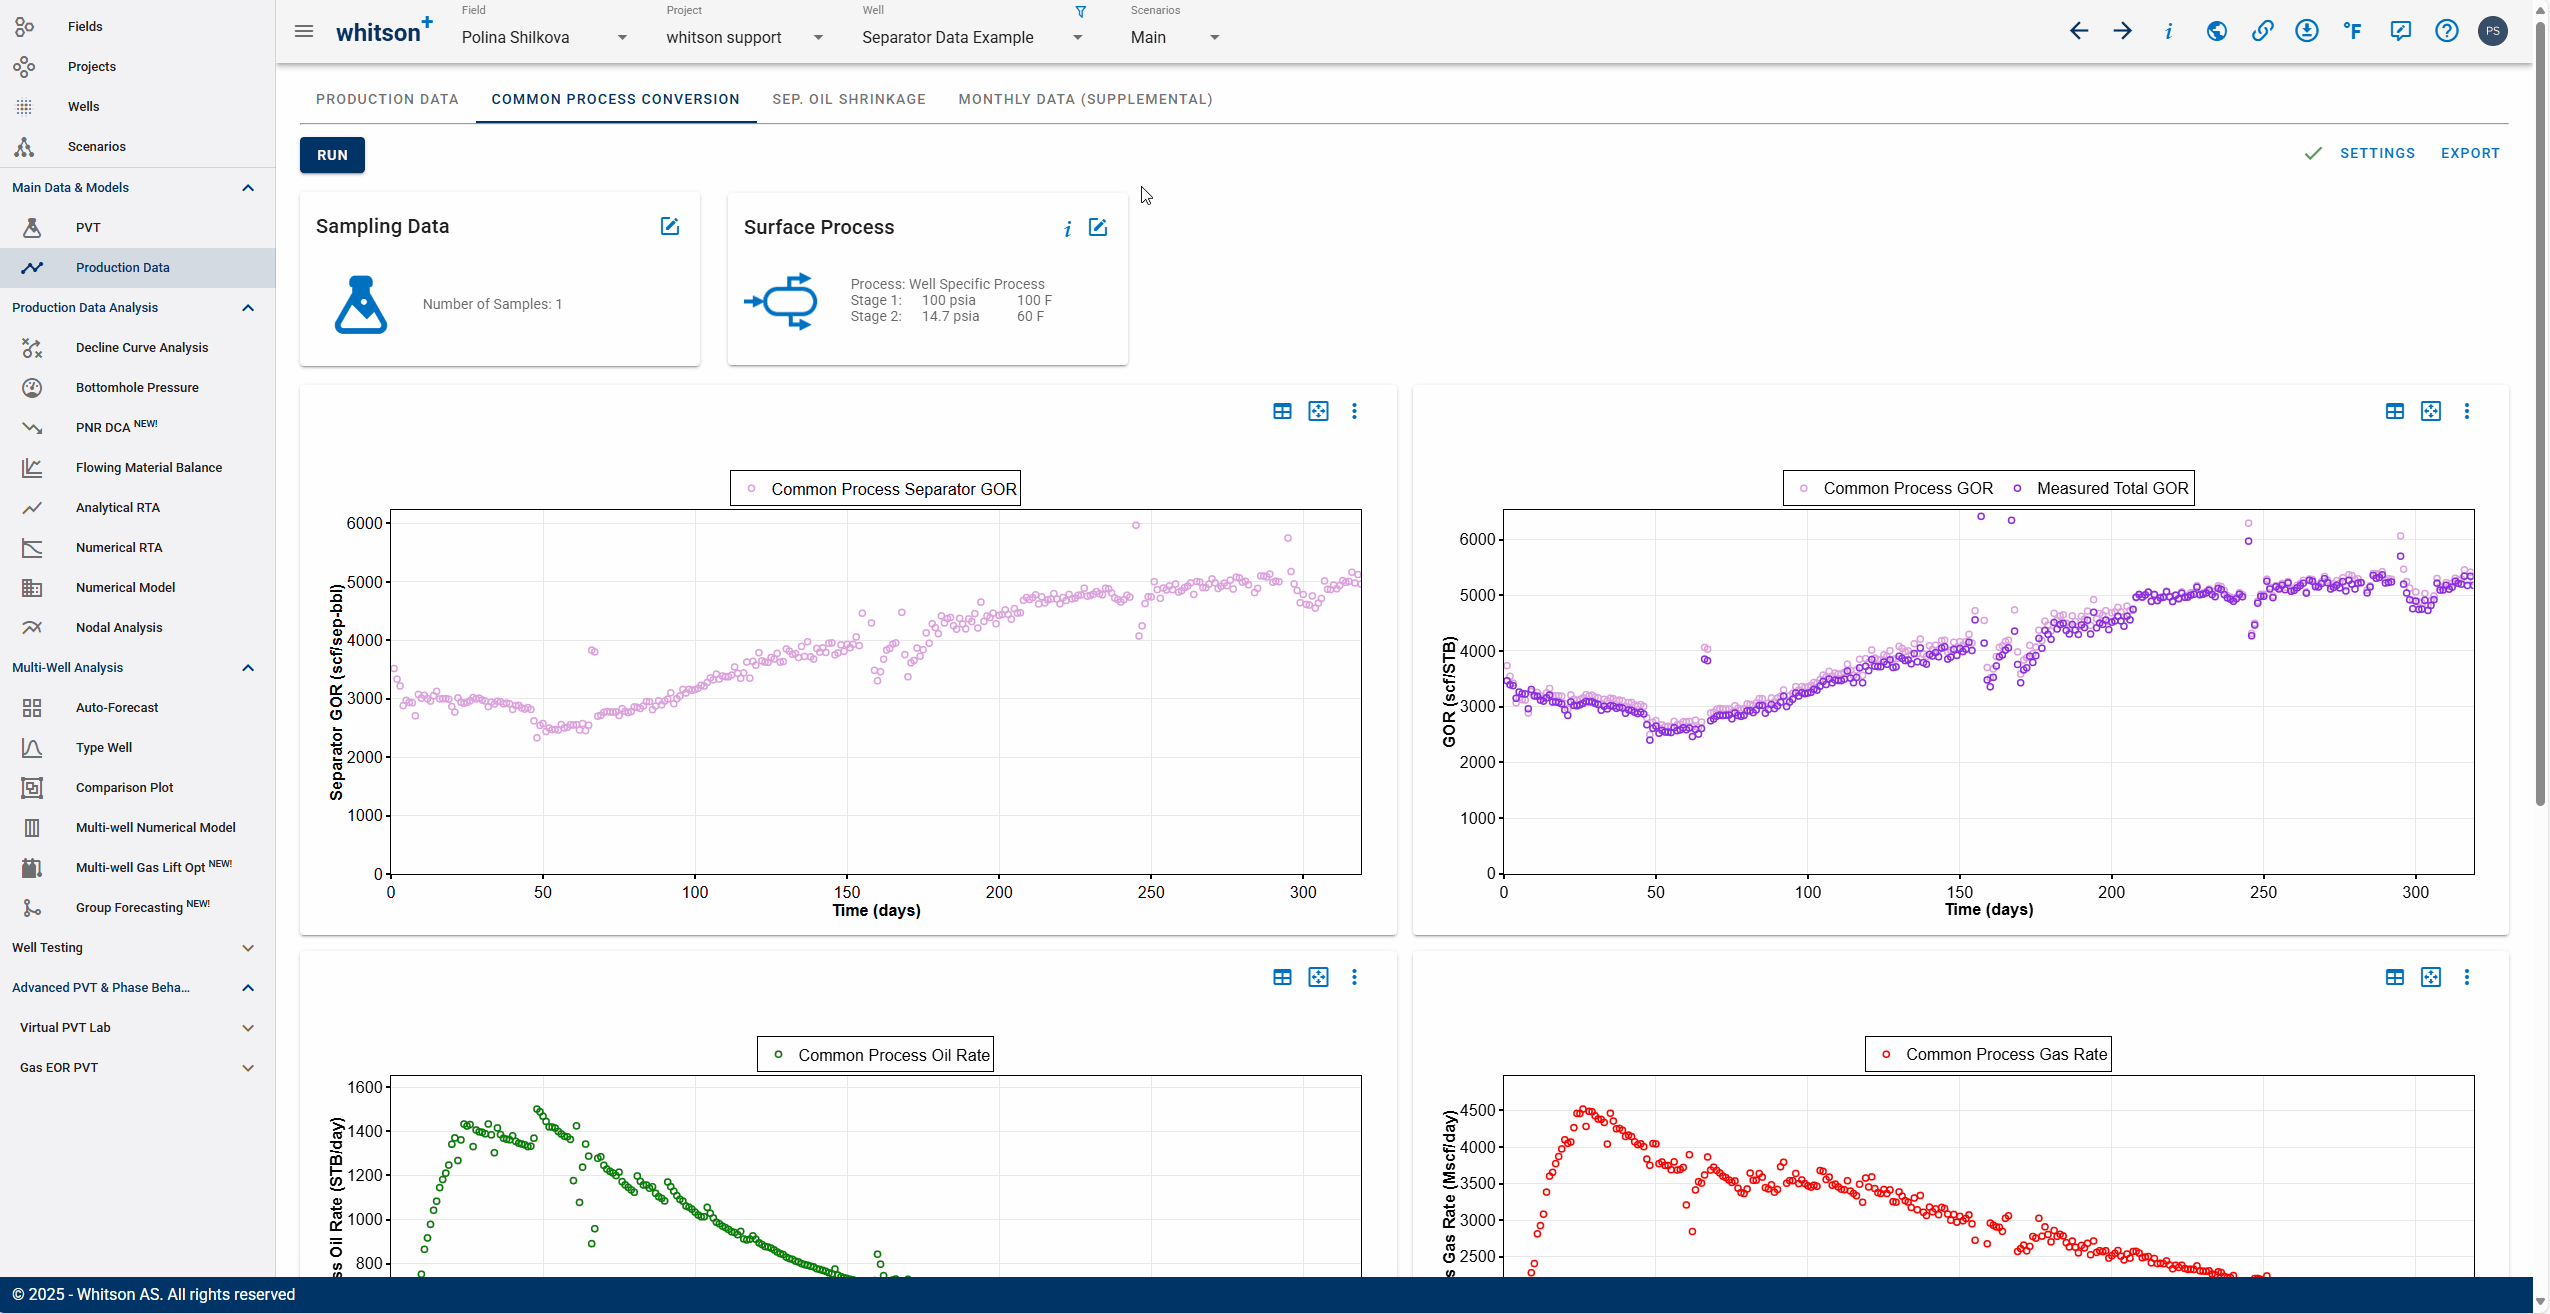Expand the Gas EOR PVT section
This screenshot has height=1314, width=2550.
(248, 1067)
